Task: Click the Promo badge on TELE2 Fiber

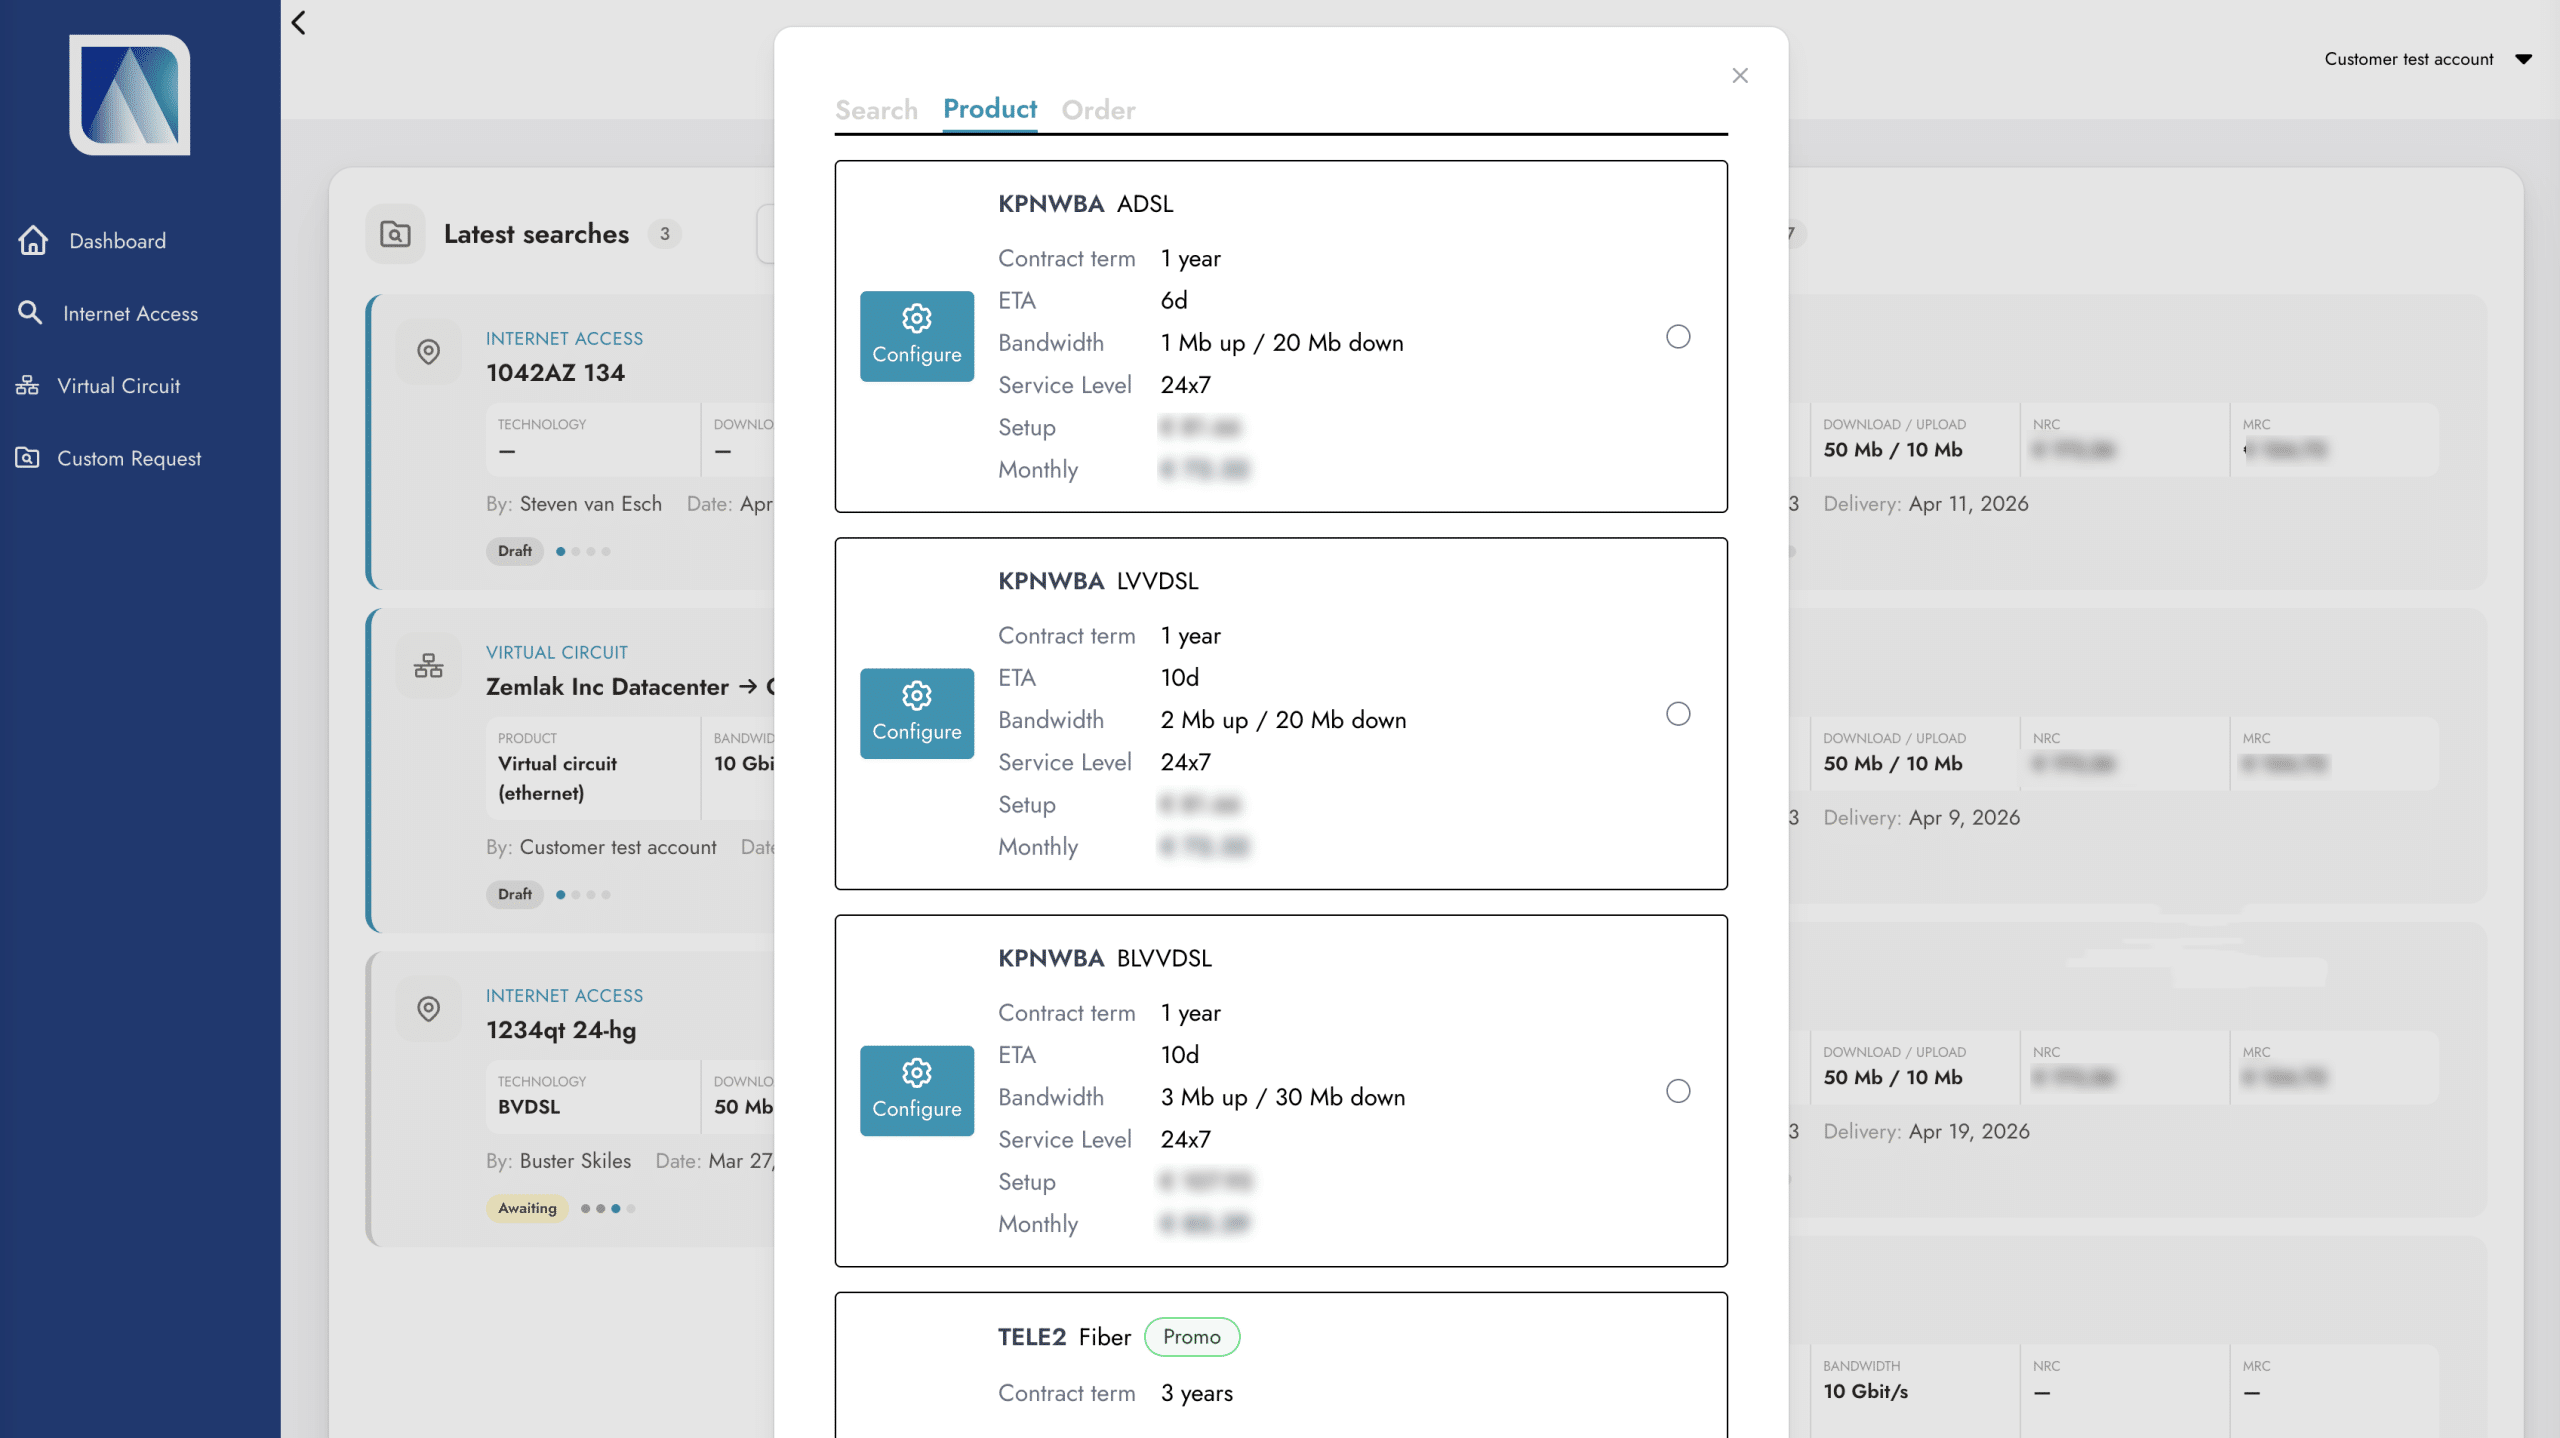Action: [x=1191, y=1337]
